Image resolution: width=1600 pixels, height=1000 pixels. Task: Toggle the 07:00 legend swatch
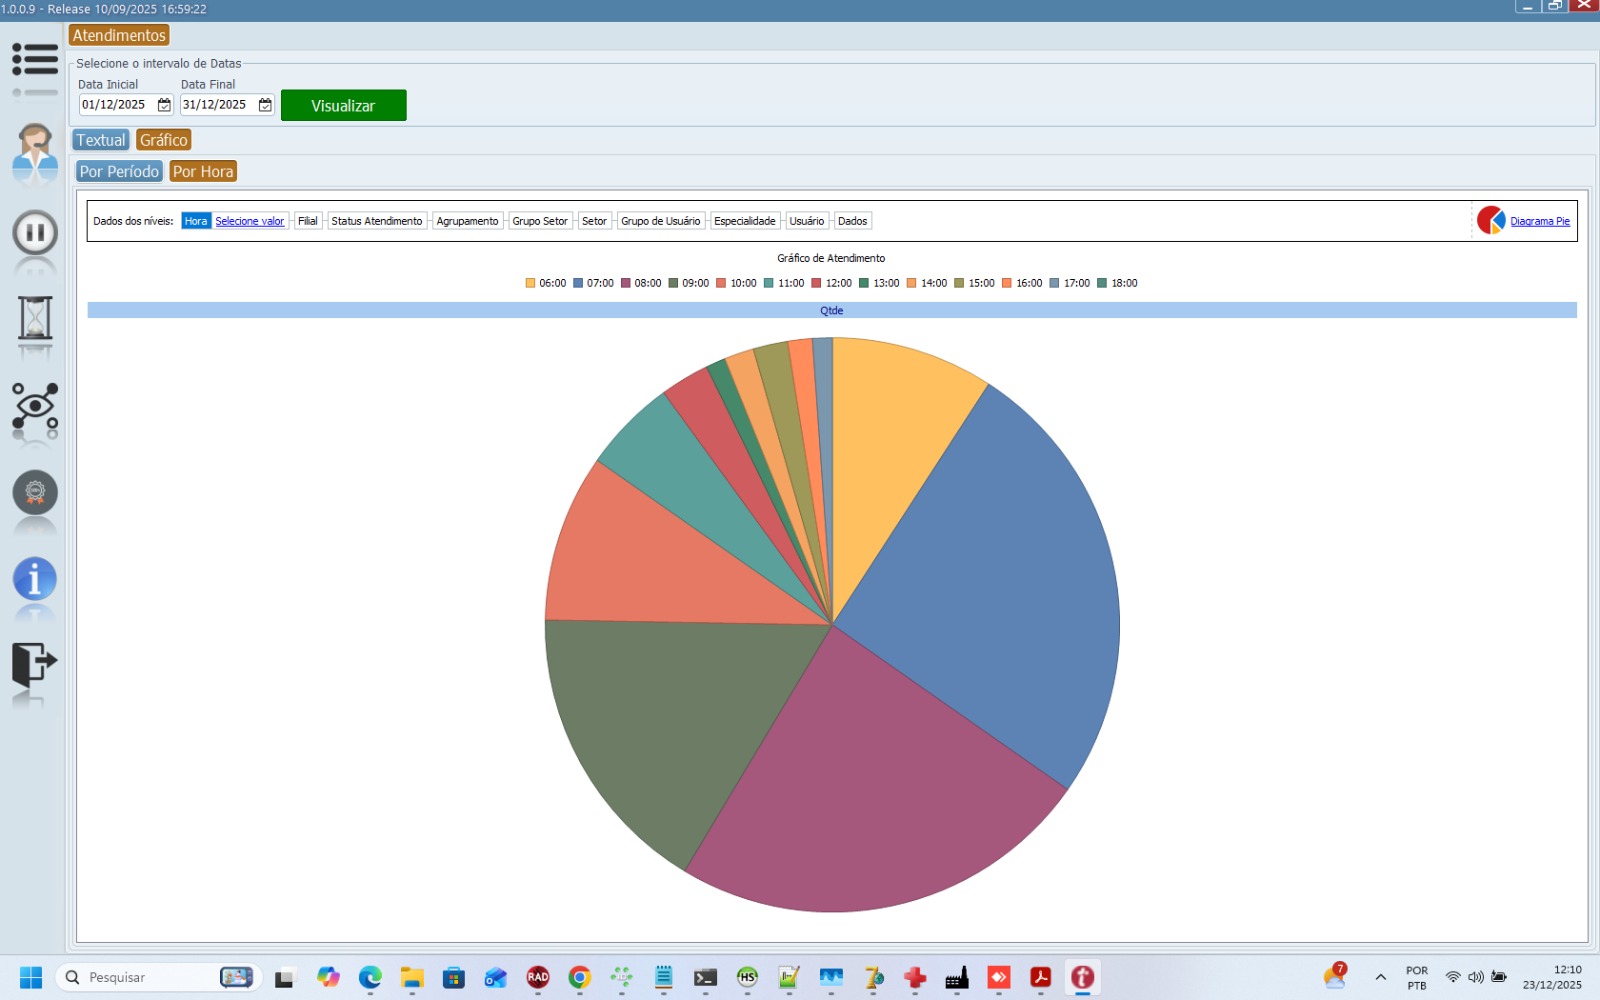coord(578,283)
